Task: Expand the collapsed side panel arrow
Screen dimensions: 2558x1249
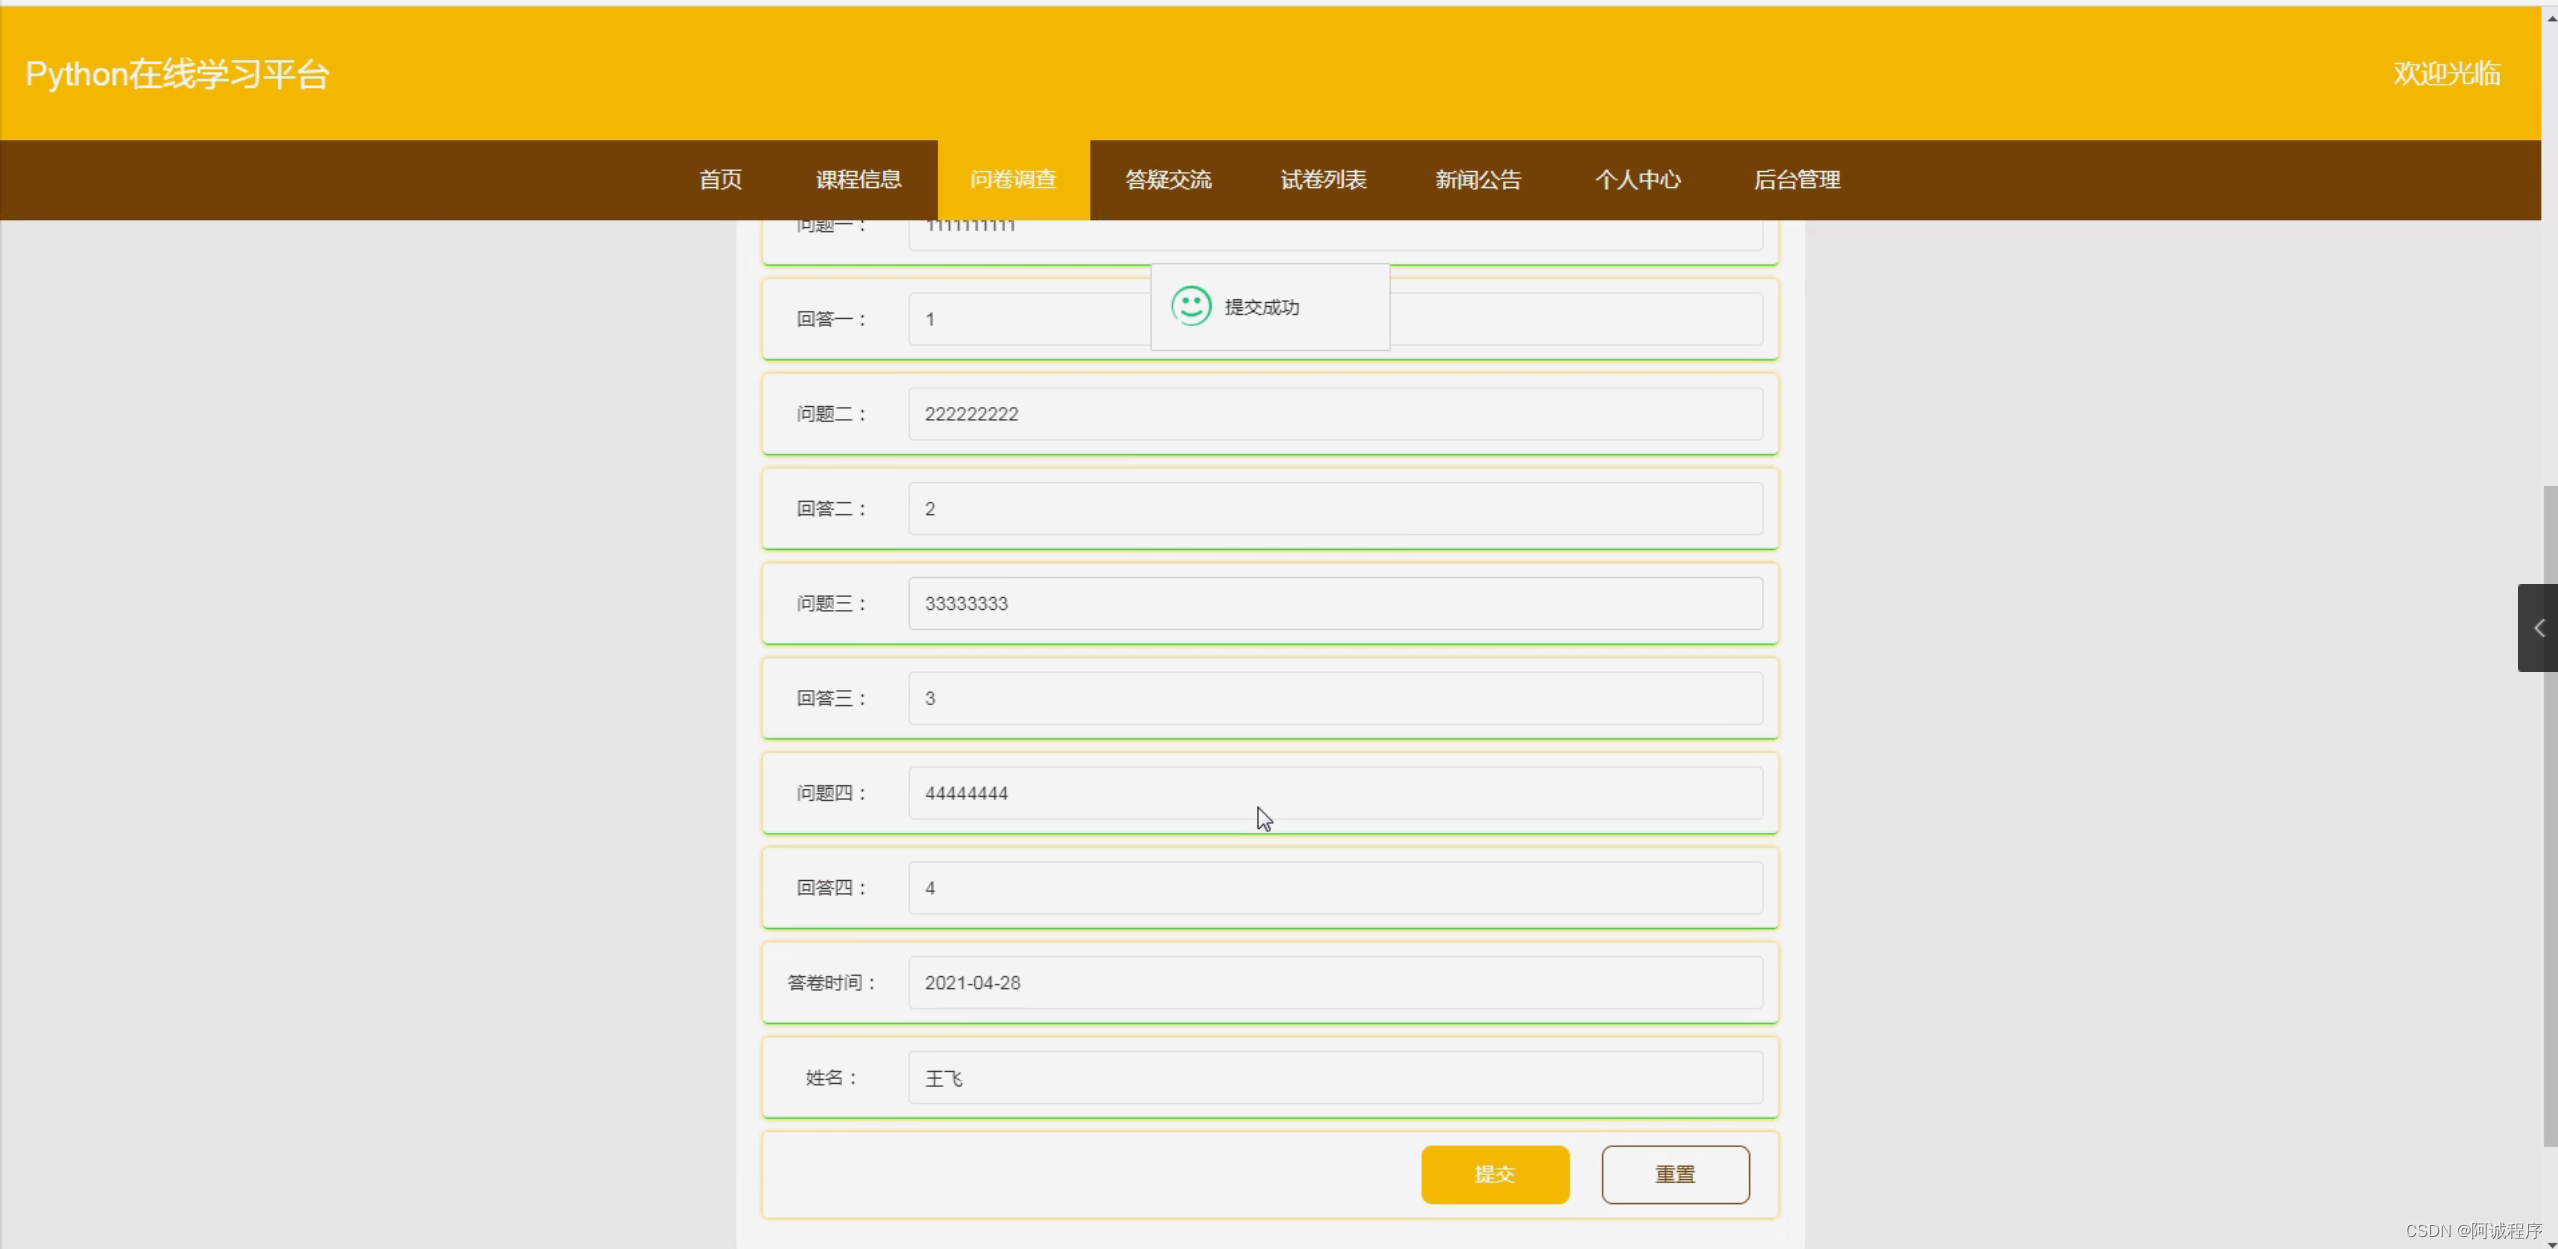Action: click(2537, 628)
